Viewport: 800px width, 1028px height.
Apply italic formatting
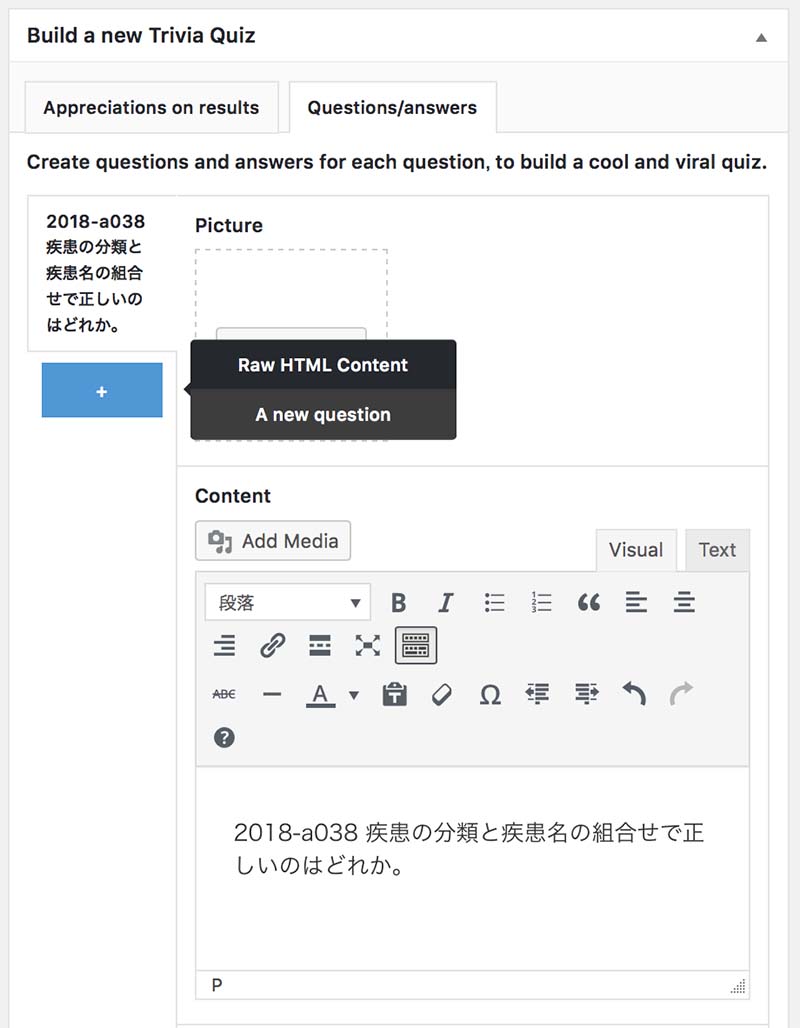point(446,603)
